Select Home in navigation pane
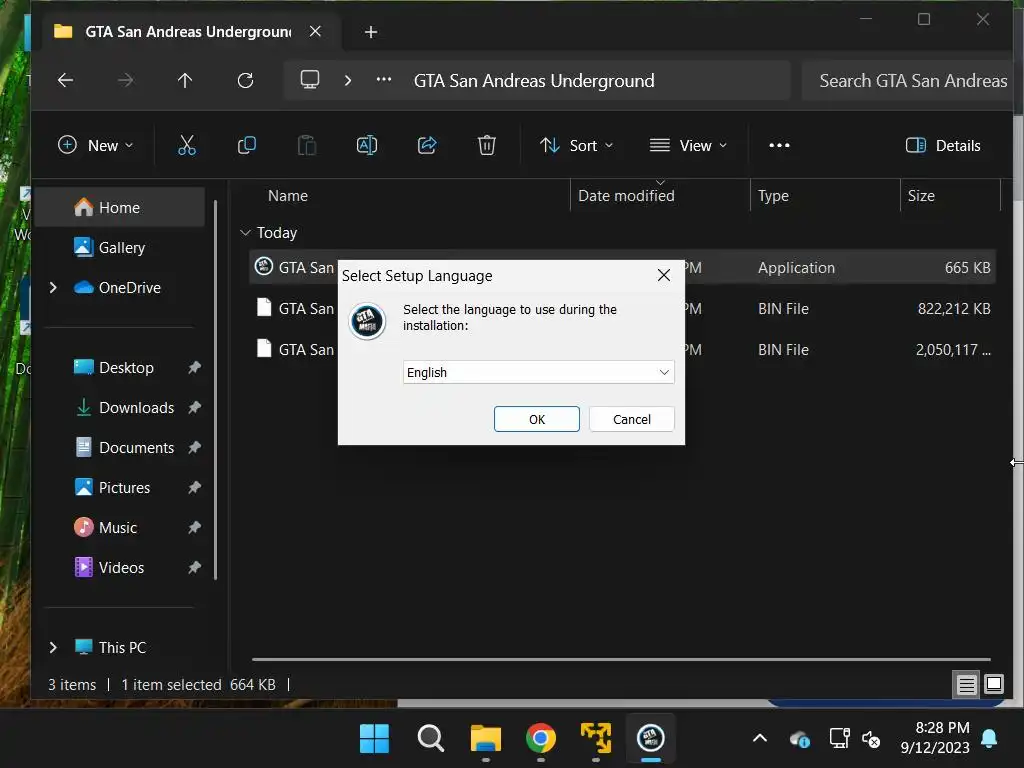Image resolution: width=1024 pixels, height=768 pixels. [119, 208]
